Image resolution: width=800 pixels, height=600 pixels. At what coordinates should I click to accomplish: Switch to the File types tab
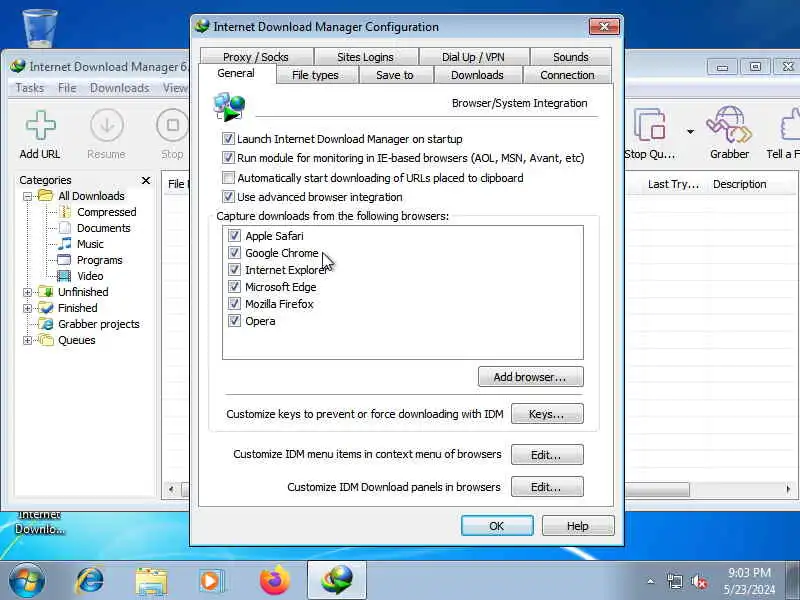[315, 75]
